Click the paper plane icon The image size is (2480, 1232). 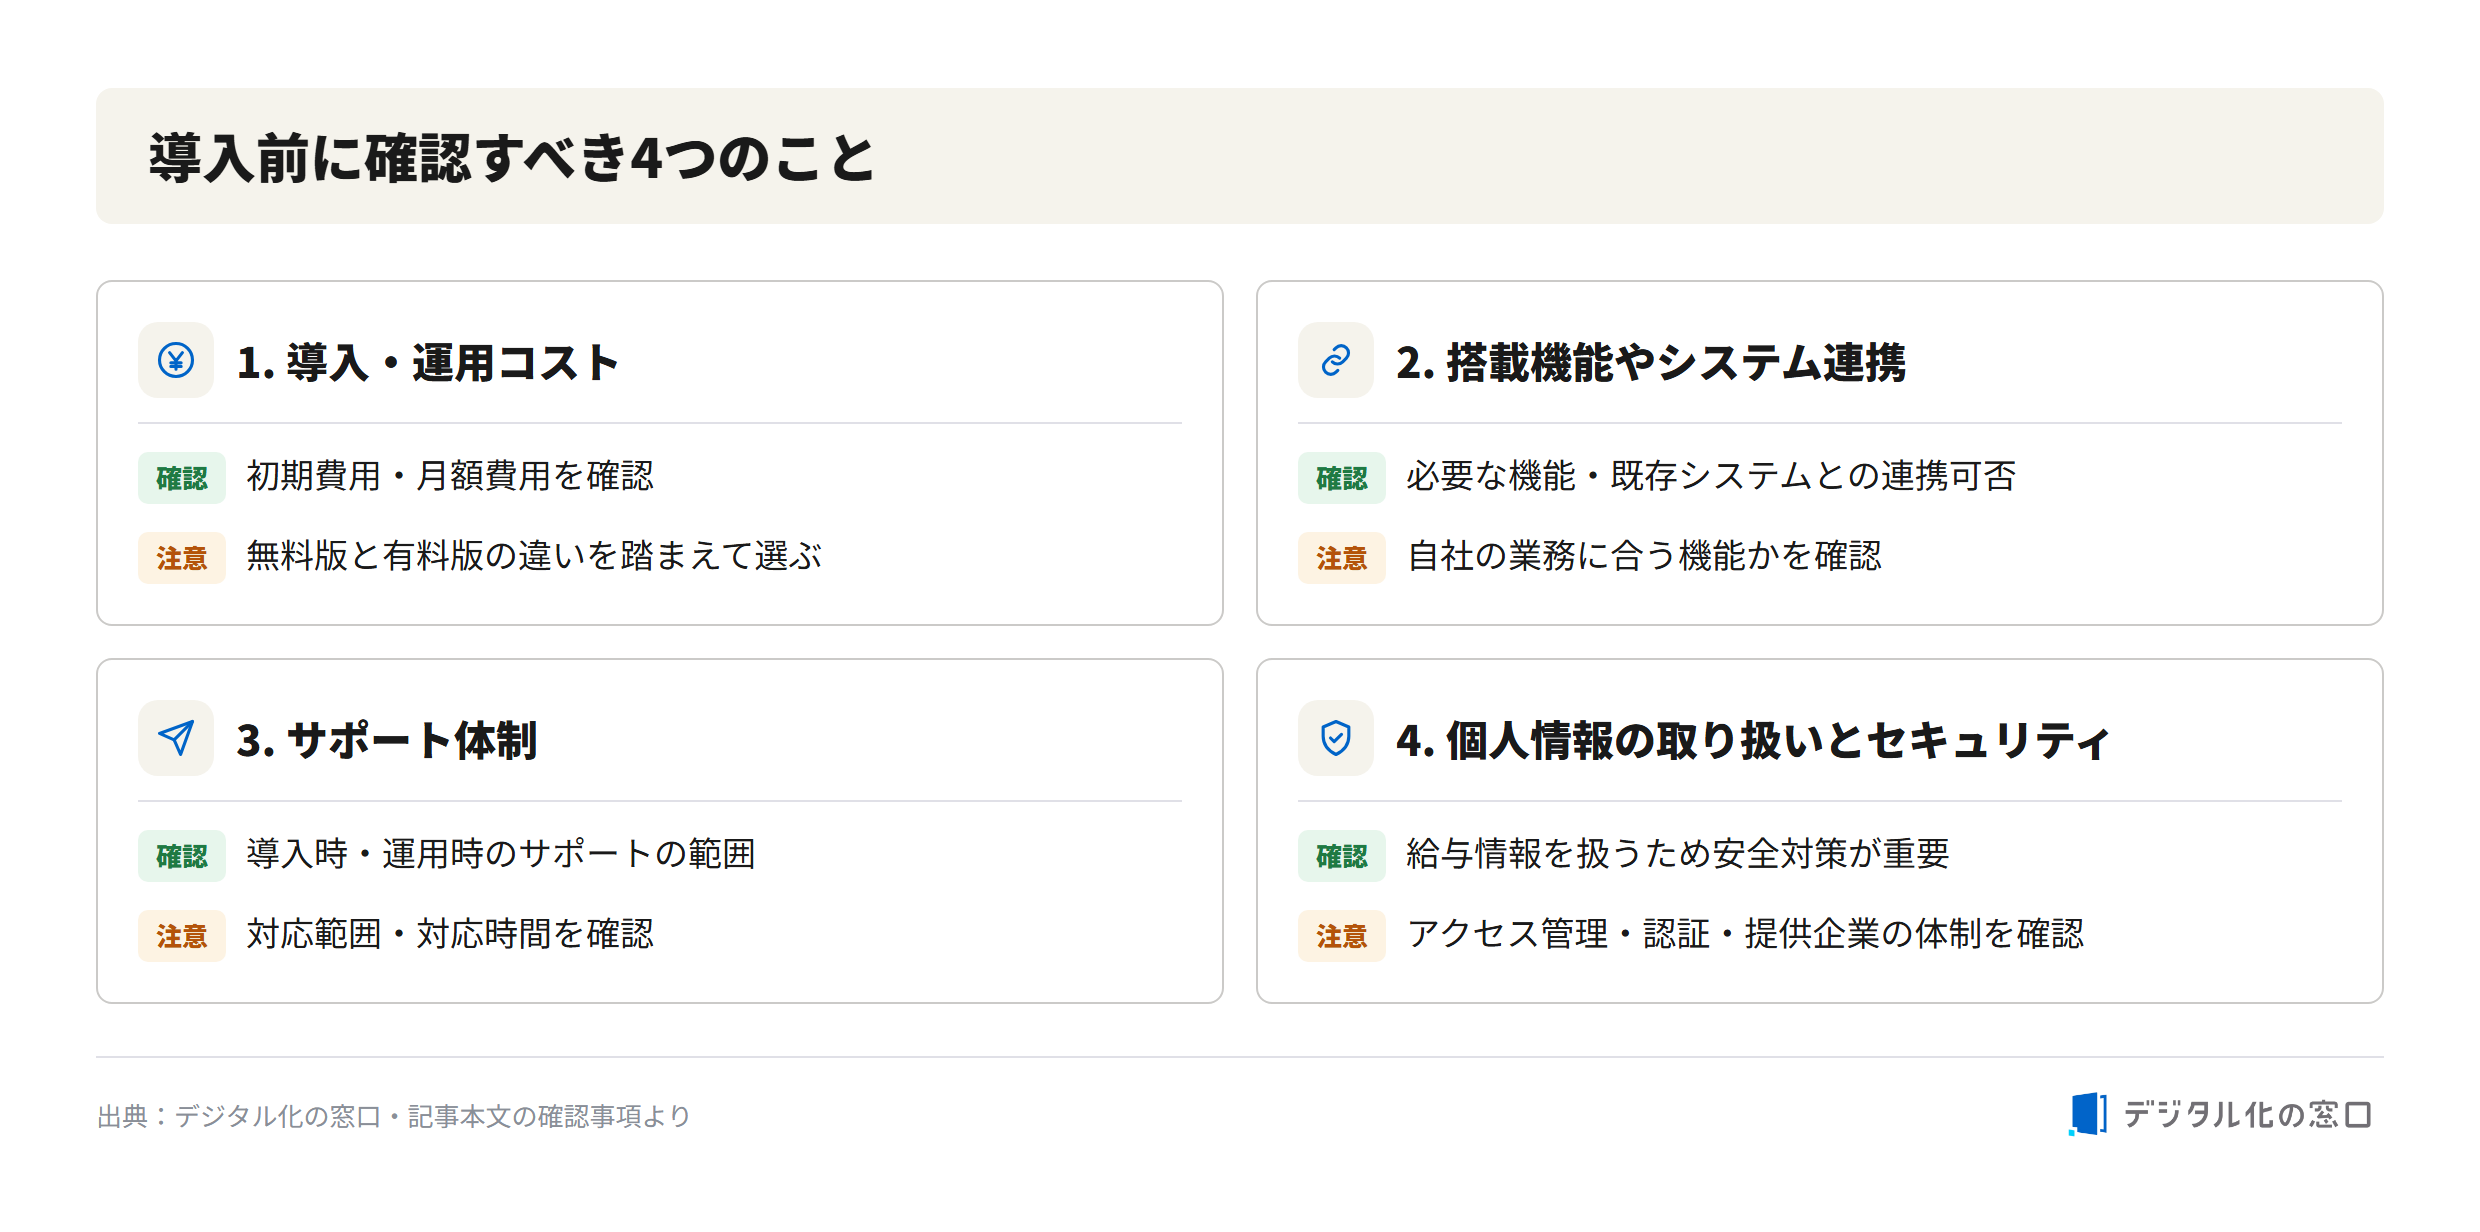pos(176,738)
